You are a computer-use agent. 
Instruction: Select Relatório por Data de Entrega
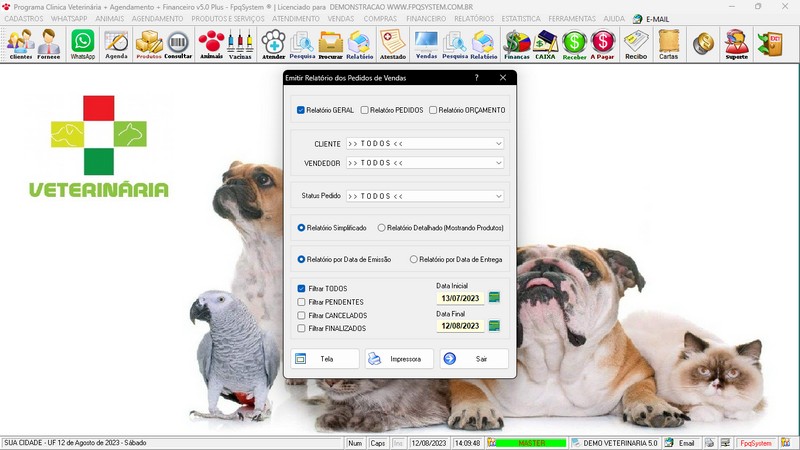pyautogui.click(x=413, y=260)
